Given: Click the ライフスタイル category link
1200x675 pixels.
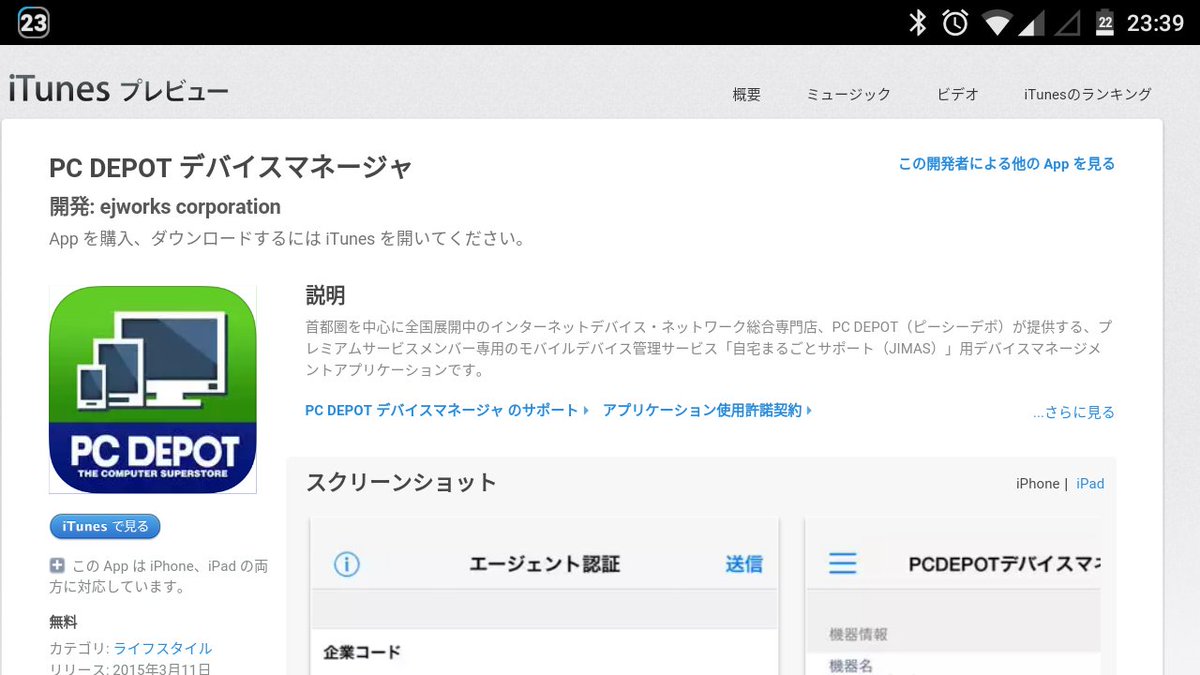Looking at the screenshot, I should tap(163, 648).
